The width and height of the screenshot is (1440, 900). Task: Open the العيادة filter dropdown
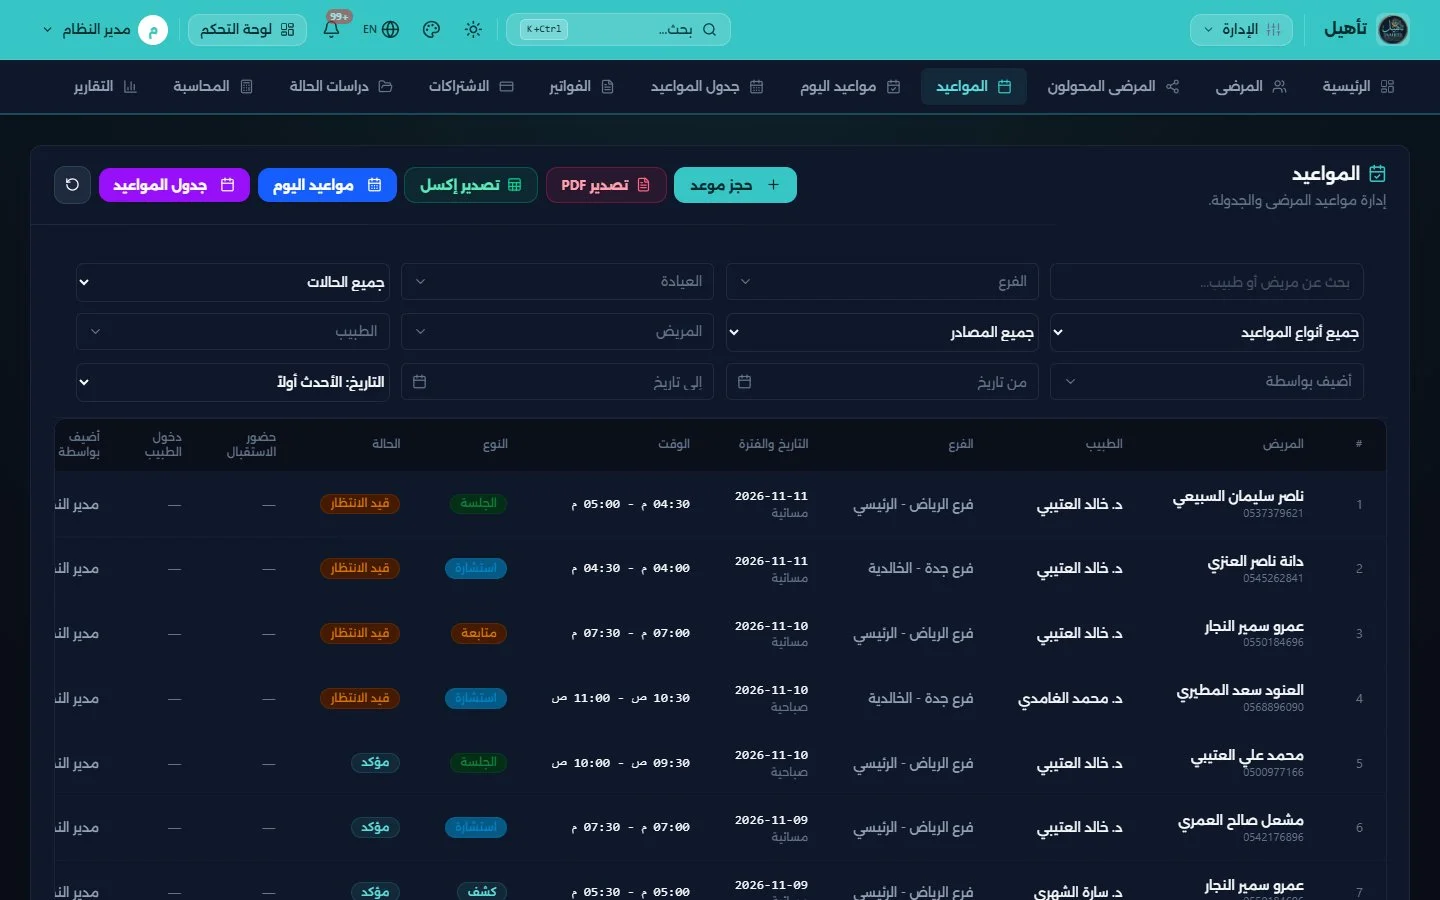[557, 282]
